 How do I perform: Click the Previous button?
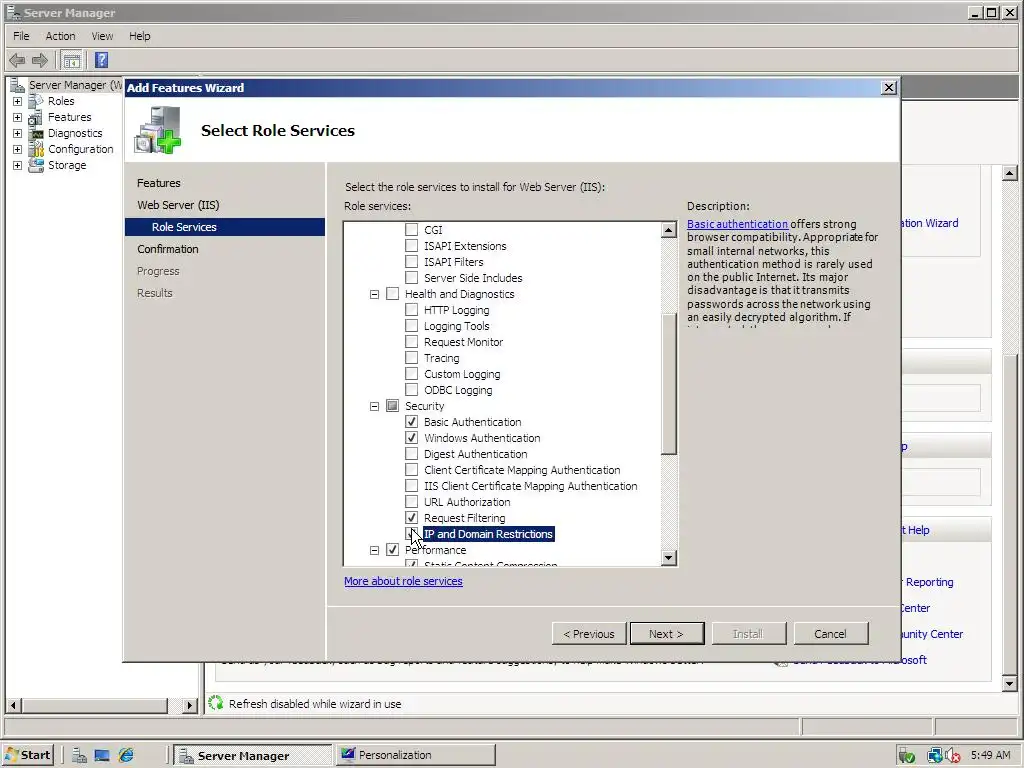point(589,633)
